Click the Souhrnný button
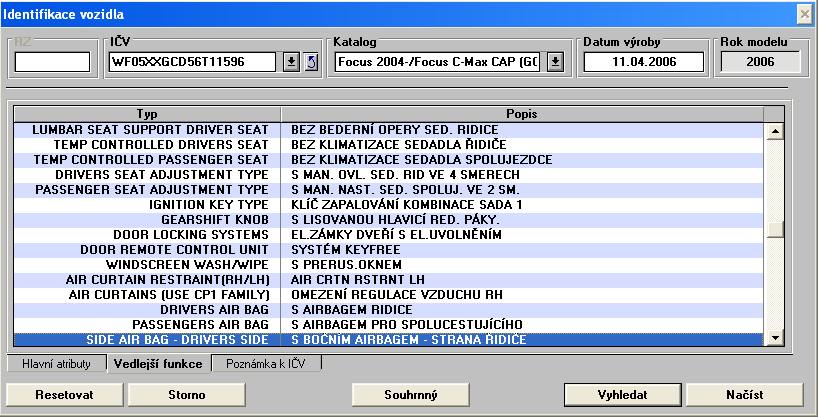 point(411,394)
